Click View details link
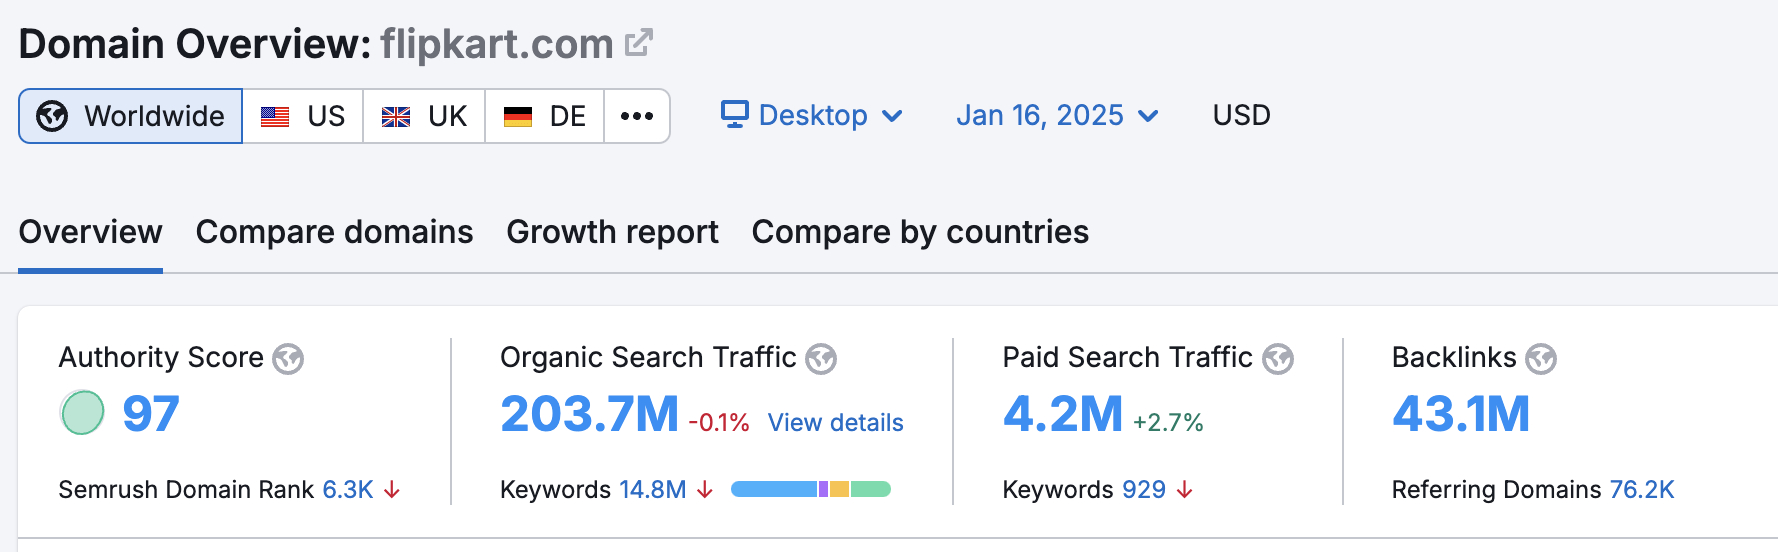1778x552 pixels. 836,423
